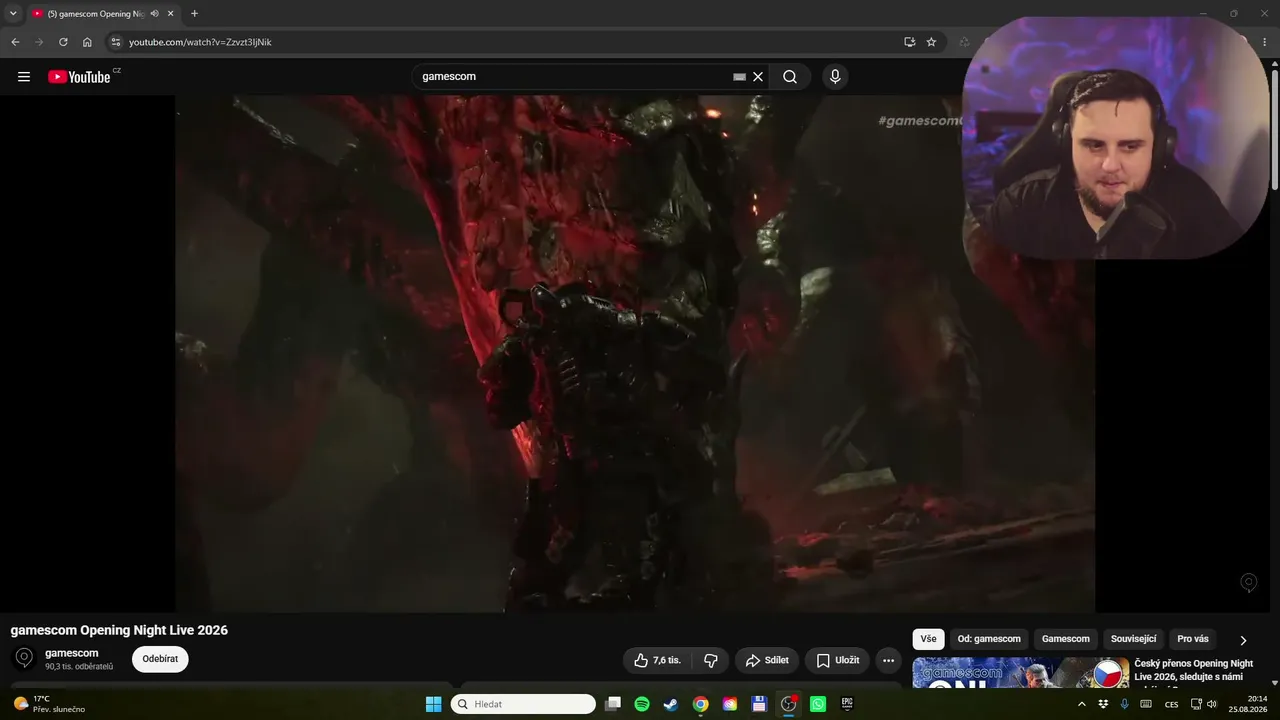The width and height of the screenshot is (1280, 720).
Task: Open the browser home page button
Action: coord(87,42)
